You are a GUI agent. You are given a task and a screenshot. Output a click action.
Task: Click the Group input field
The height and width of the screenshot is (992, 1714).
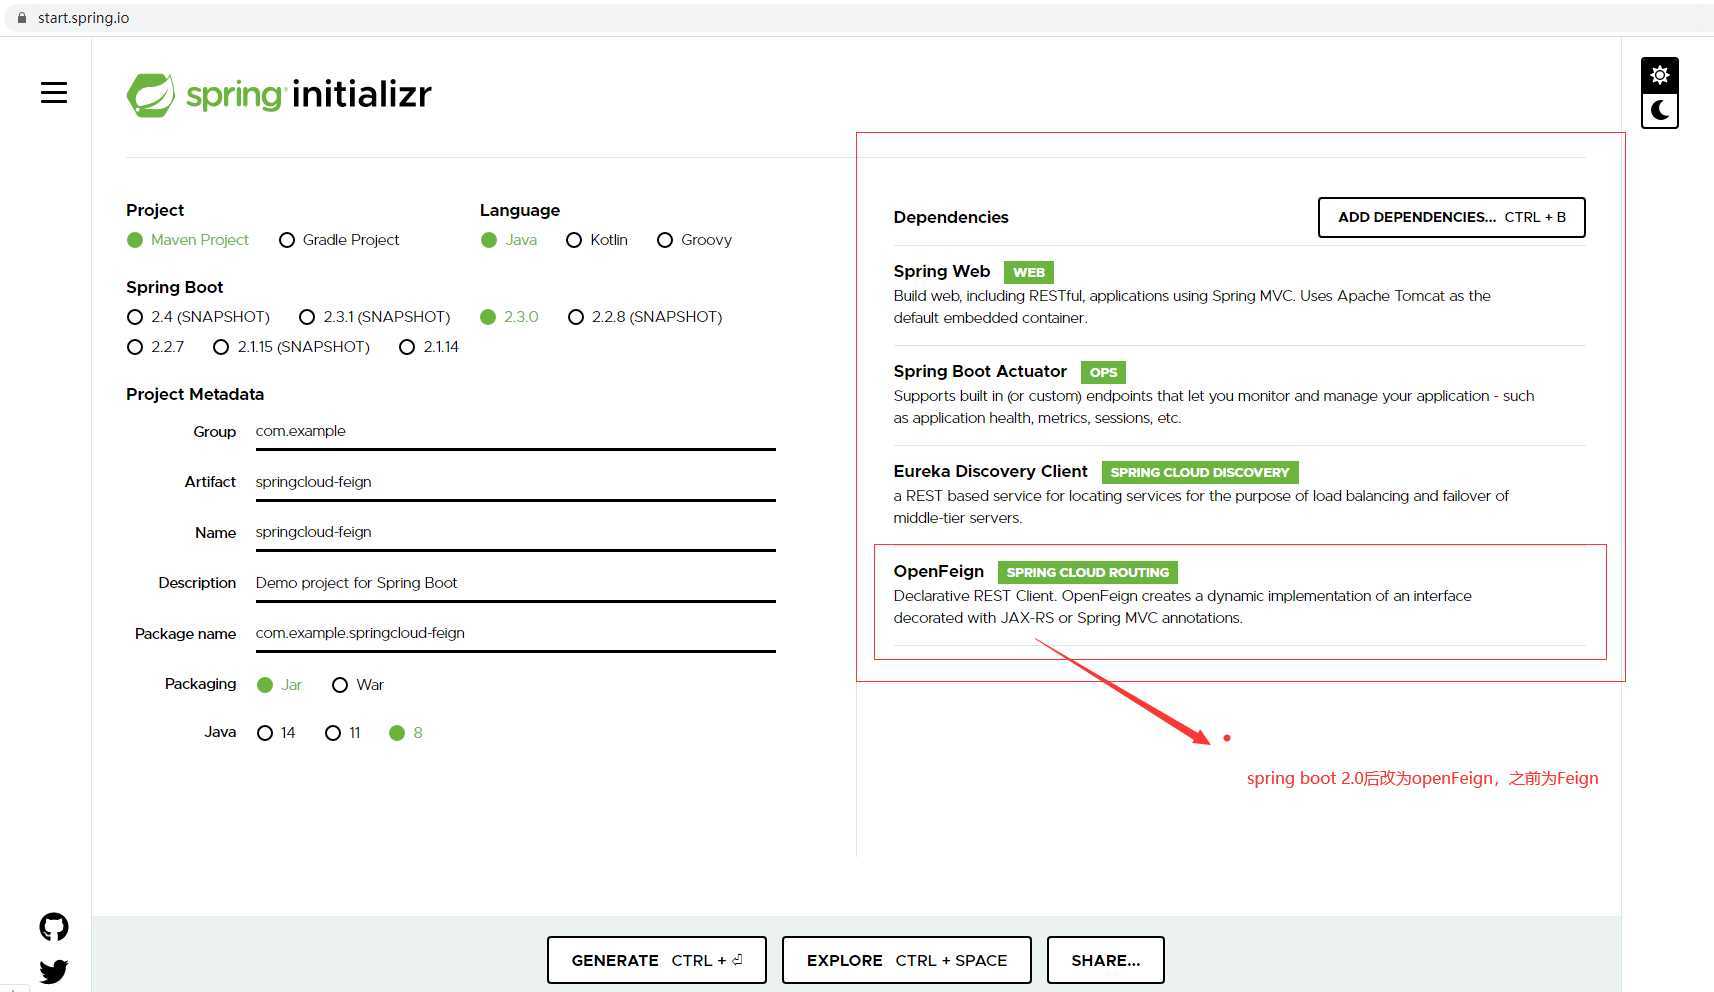(x=516, y=432)
